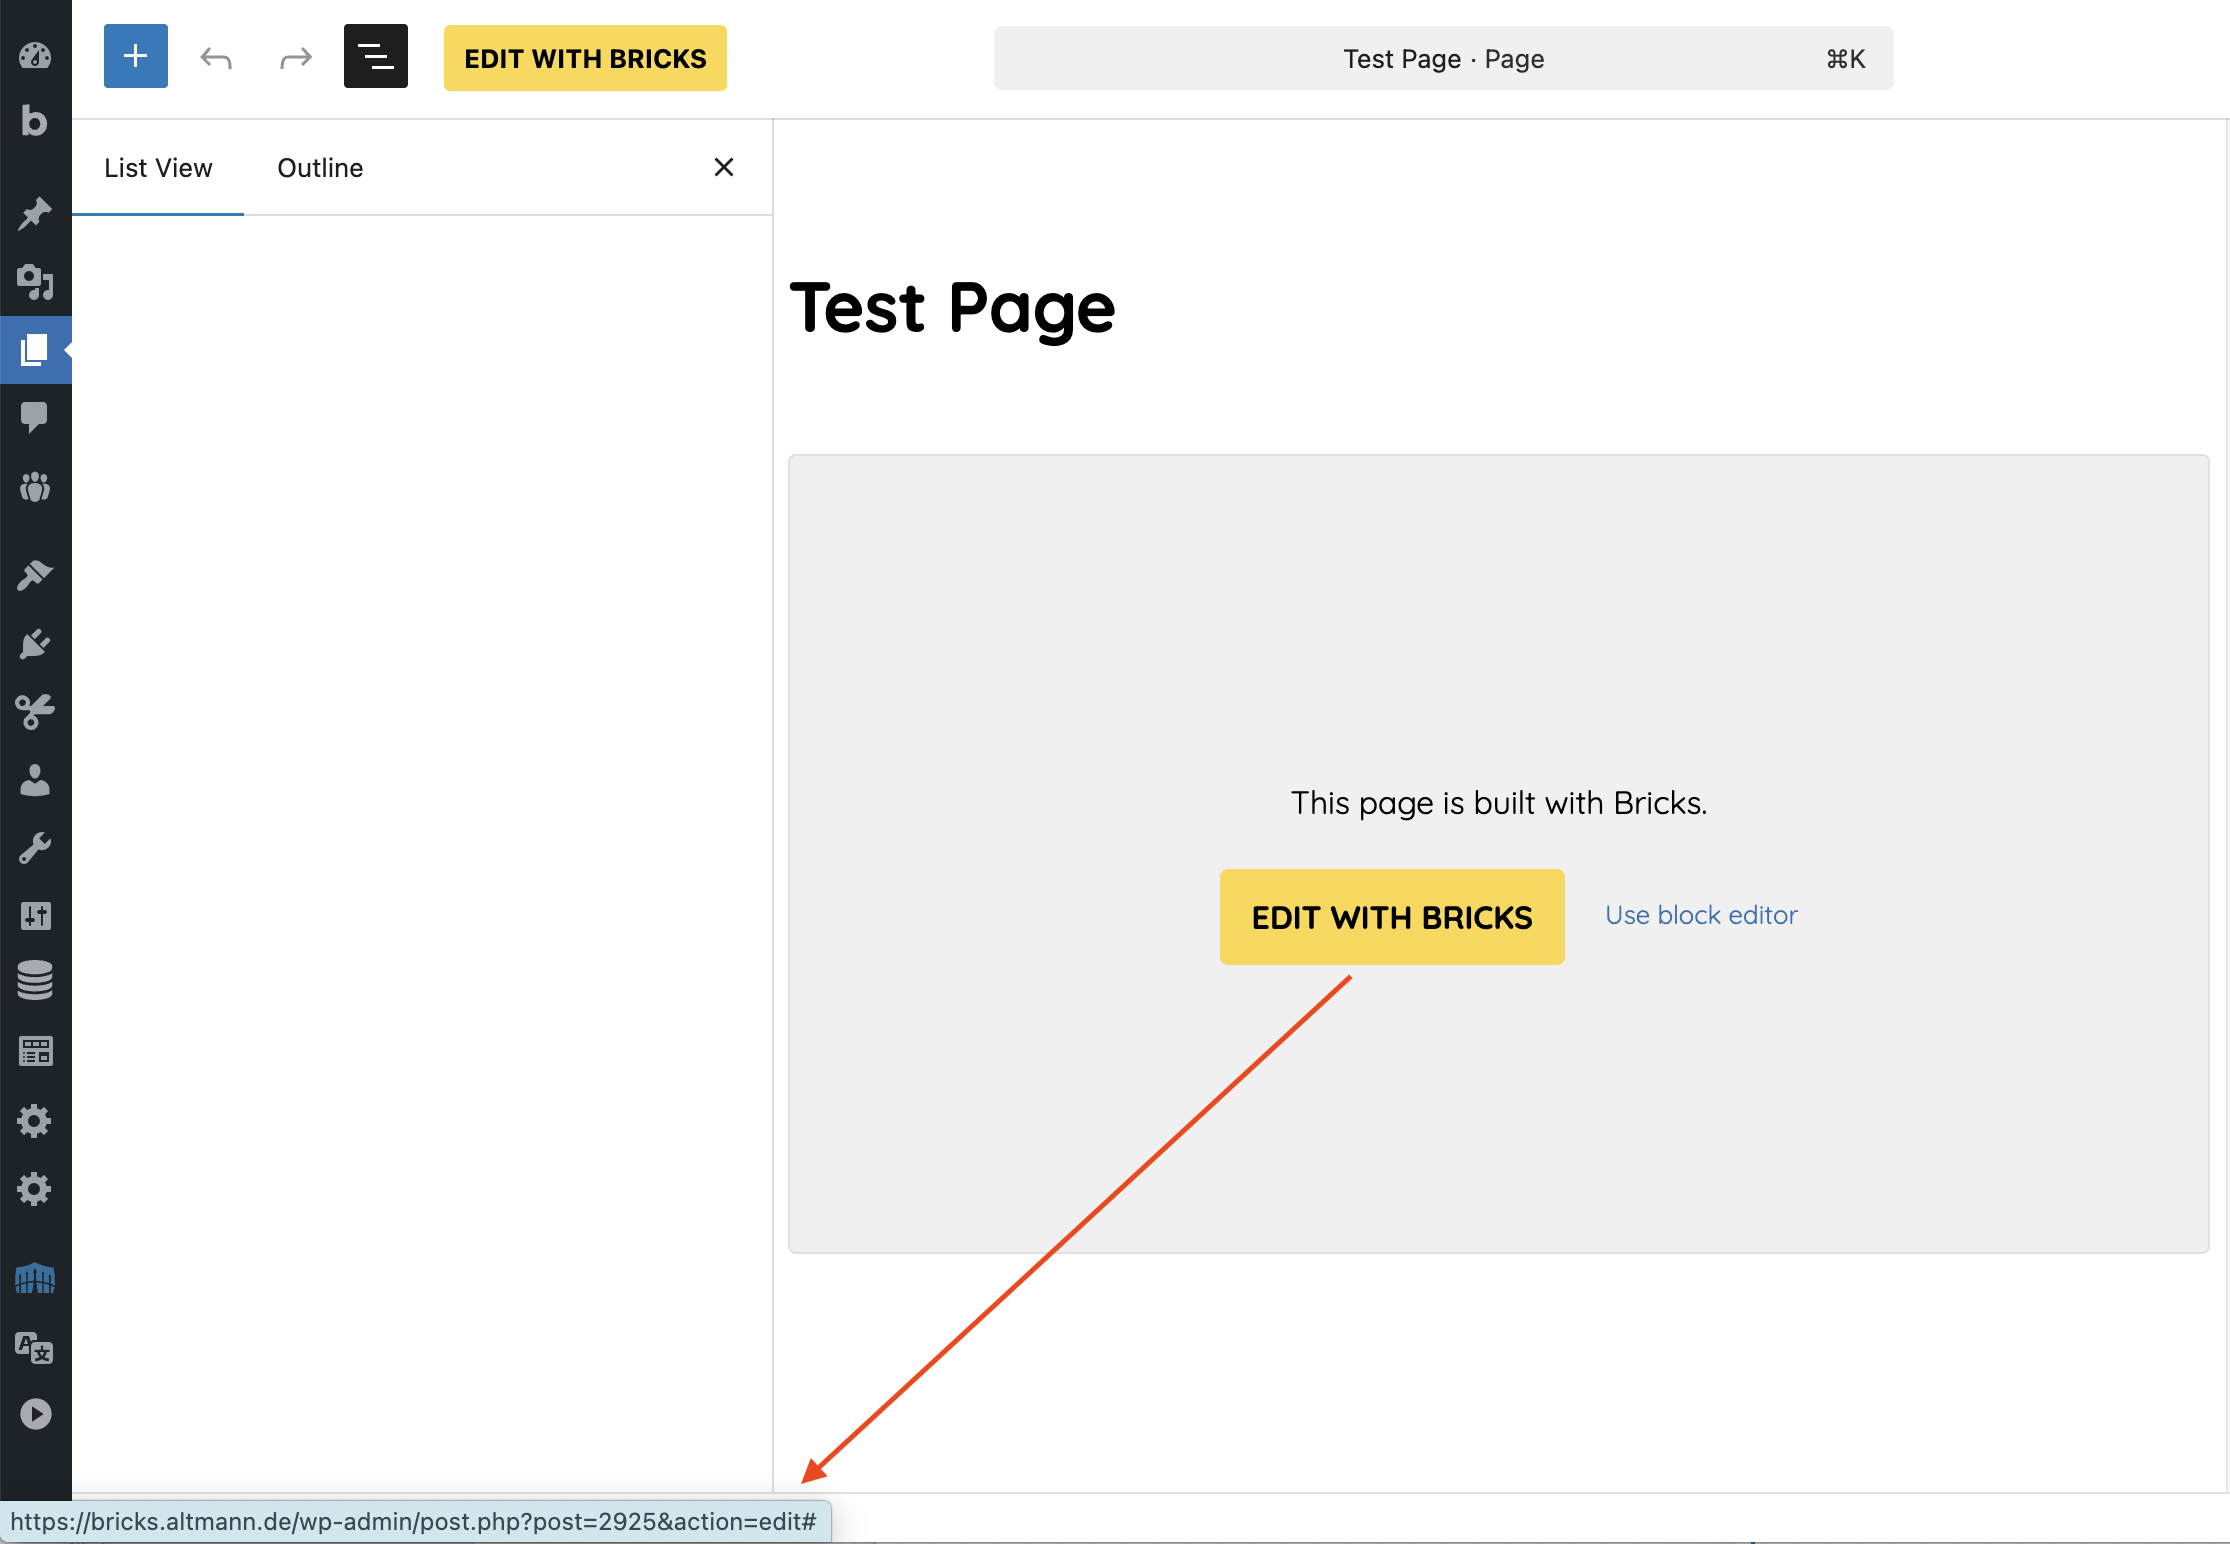The image size is (2230, 1544).
Task: Open the Users person icon in sidebar
Action: pyautogui.click(x=35, y=781)
